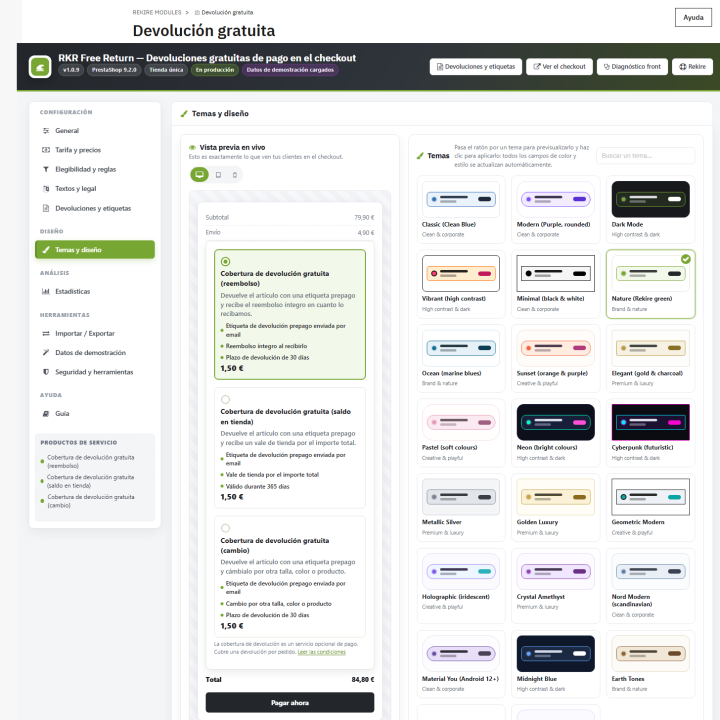Apply Vibrant (high contrast) theme

(461, 284)
